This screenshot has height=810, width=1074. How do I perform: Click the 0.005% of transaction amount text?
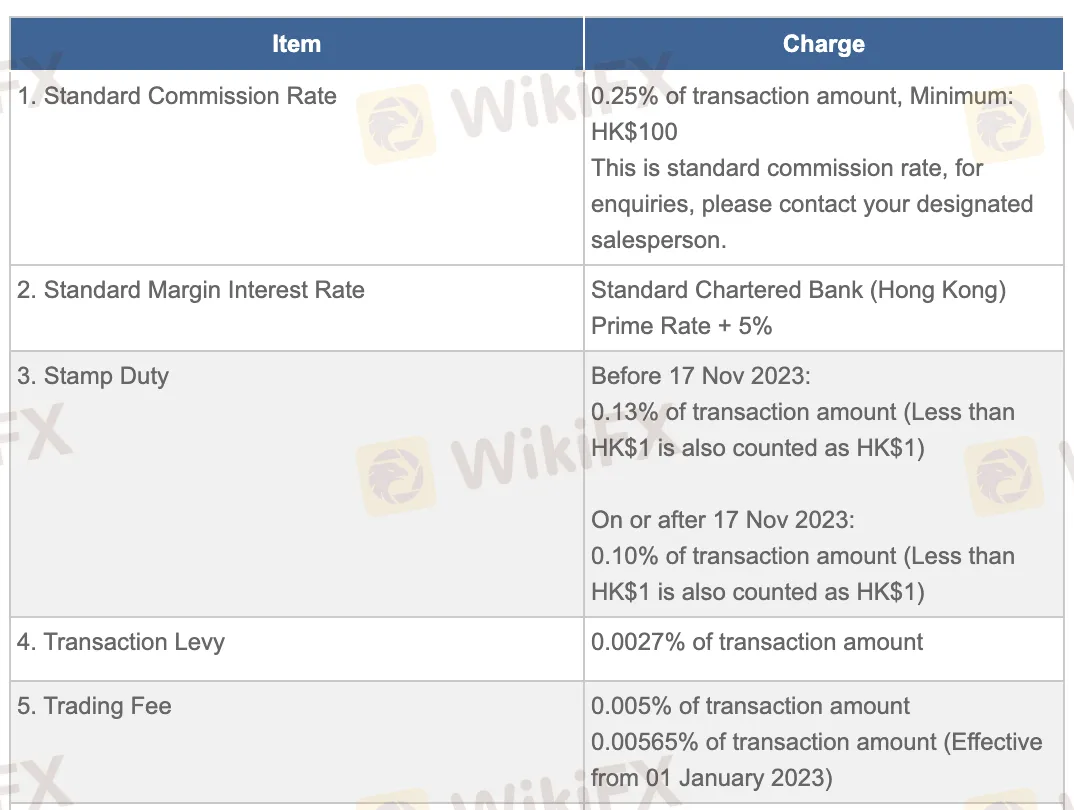pyautogui.click(x=750, y=706)
